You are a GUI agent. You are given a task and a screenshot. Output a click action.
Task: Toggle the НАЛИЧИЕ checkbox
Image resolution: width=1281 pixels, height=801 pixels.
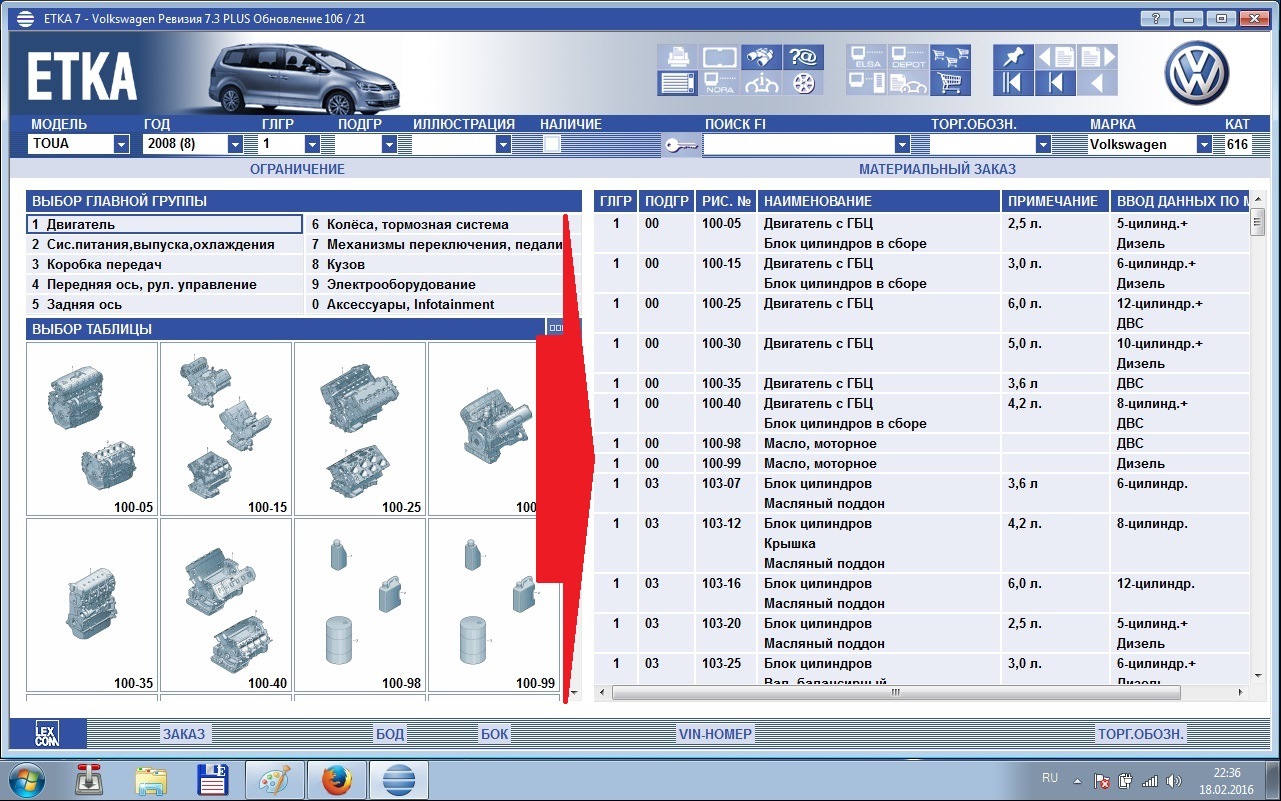pos(551,144)
